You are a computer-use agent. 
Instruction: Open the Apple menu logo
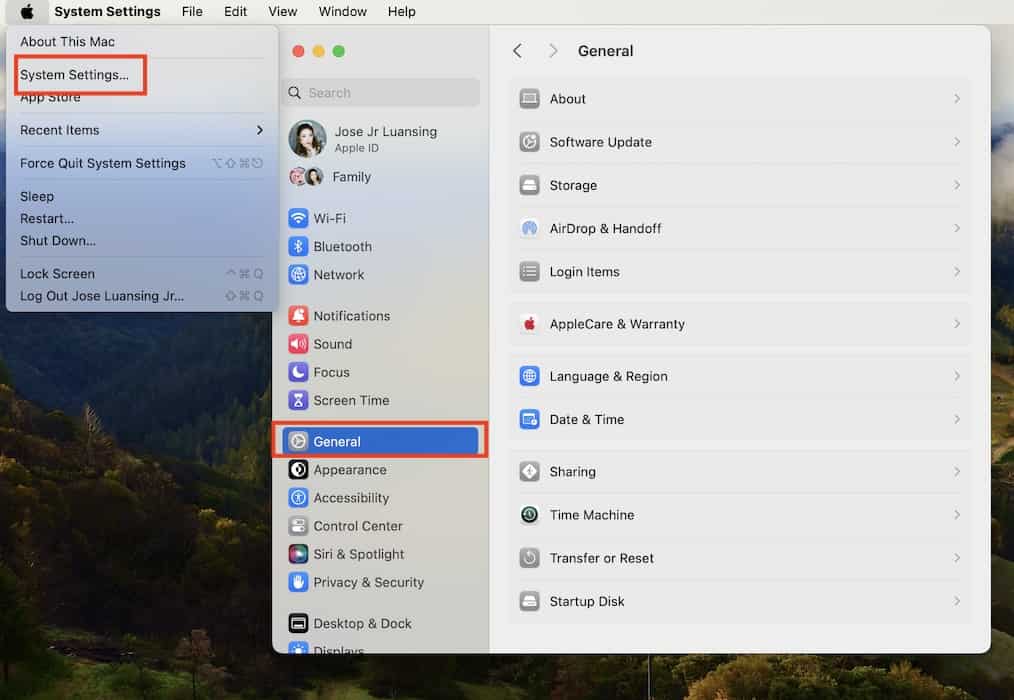(x=27, y=12)
